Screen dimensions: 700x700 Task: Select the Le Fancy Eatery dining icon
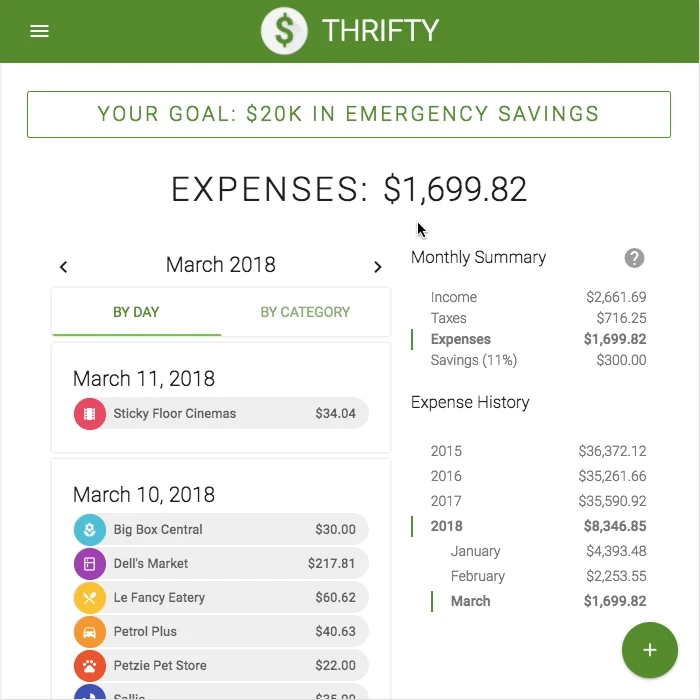(x=90, y=598)
